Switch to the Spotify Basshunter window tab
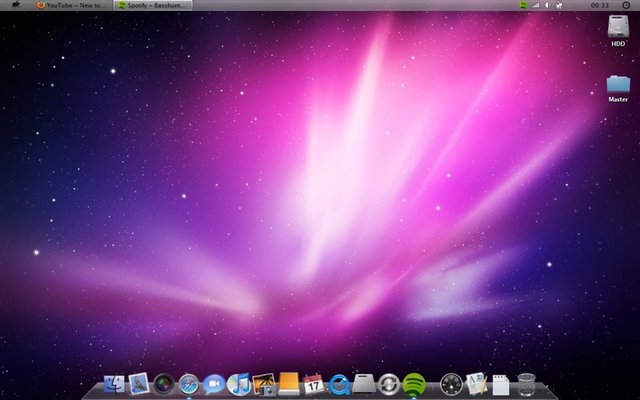This screenshot has width=640, height=400. tap(153, 5)
